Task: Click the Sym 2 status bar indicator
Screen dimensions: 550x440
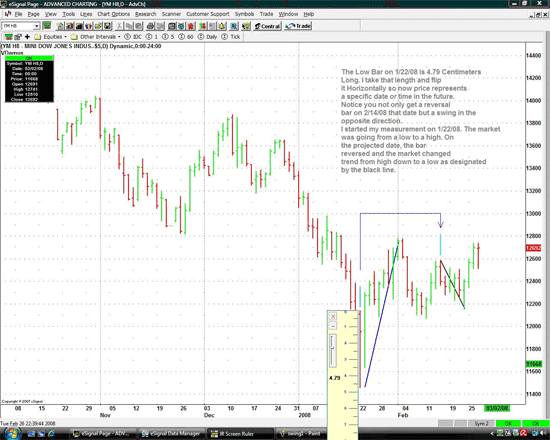Action: [x=481, y=424]
